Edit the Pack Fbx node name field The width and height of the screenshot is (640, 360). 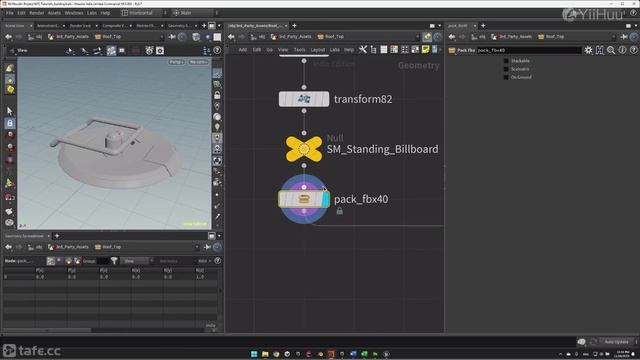[529, 50]
